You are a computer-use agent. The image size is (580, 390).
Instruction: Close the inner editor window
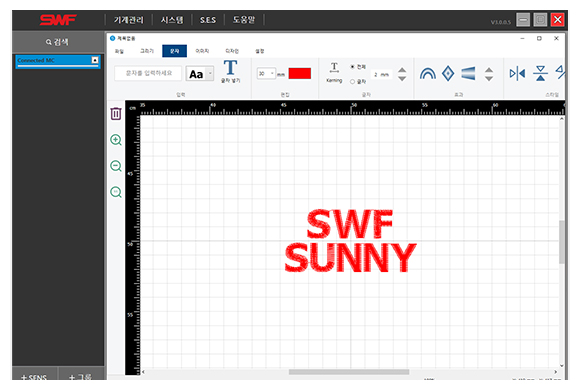coord(556,38)
